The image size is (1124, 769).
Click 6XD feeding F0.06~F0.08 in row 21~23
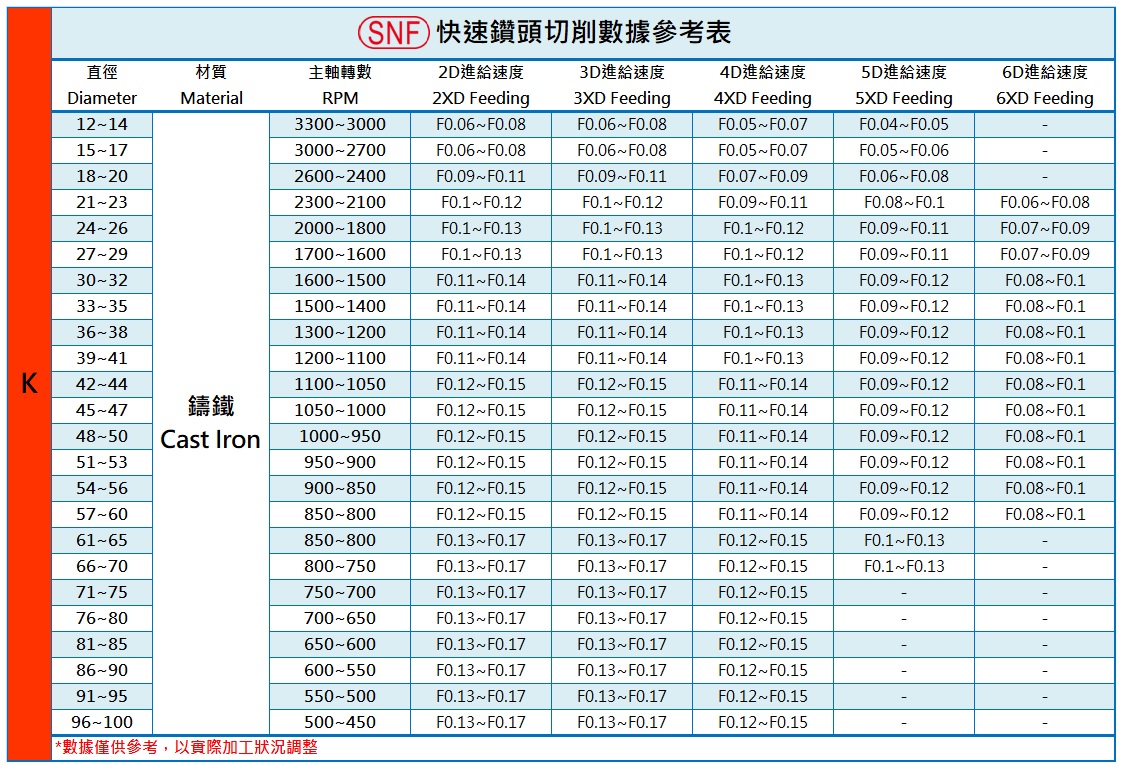click(1045, 203)
